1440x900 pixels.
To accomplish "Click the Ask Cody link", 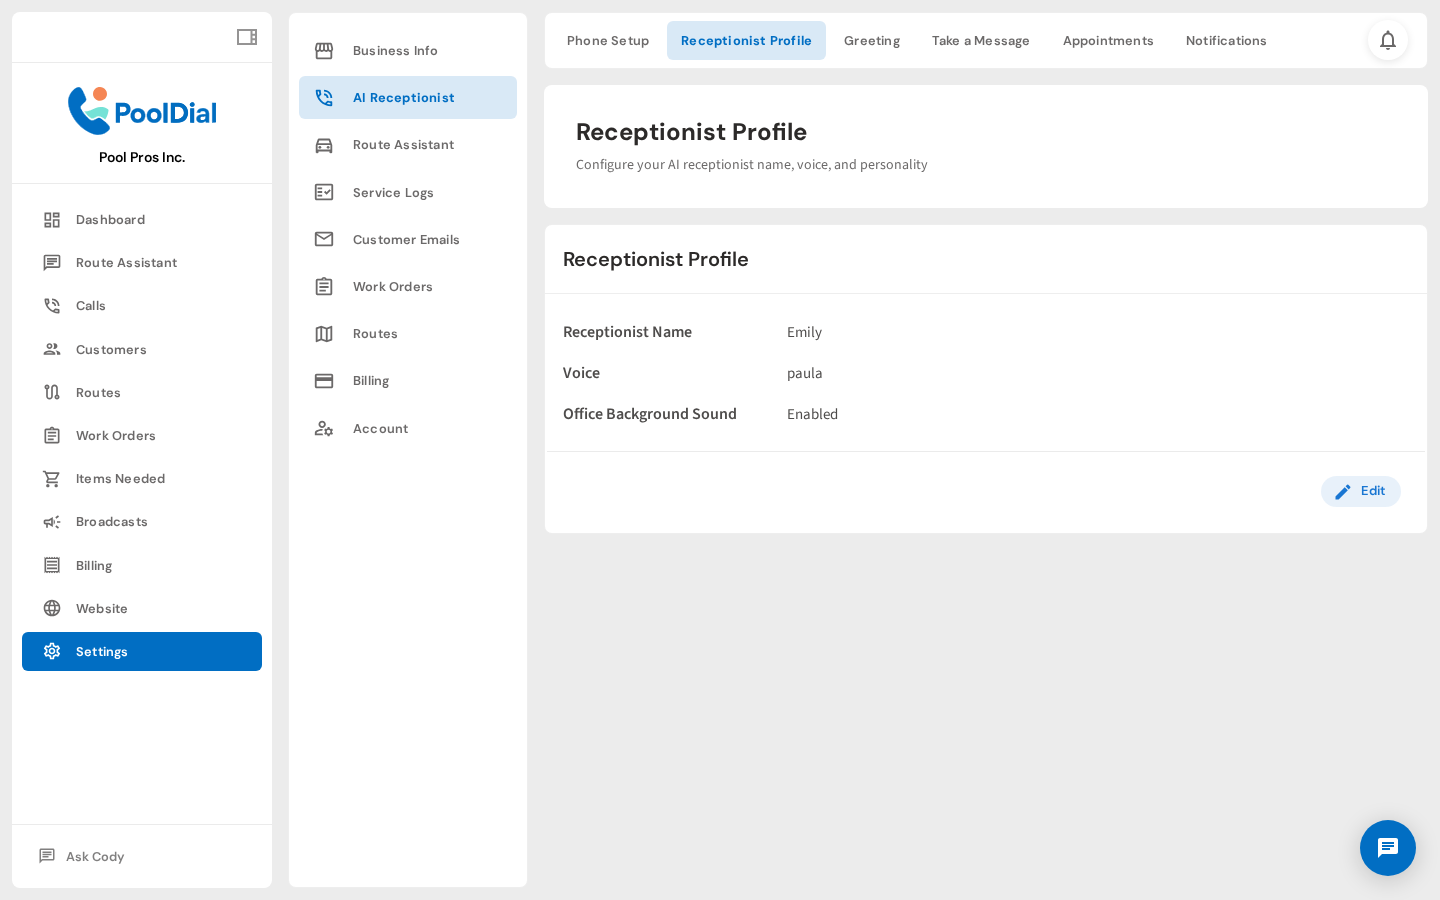I will (x=95, y=856).
